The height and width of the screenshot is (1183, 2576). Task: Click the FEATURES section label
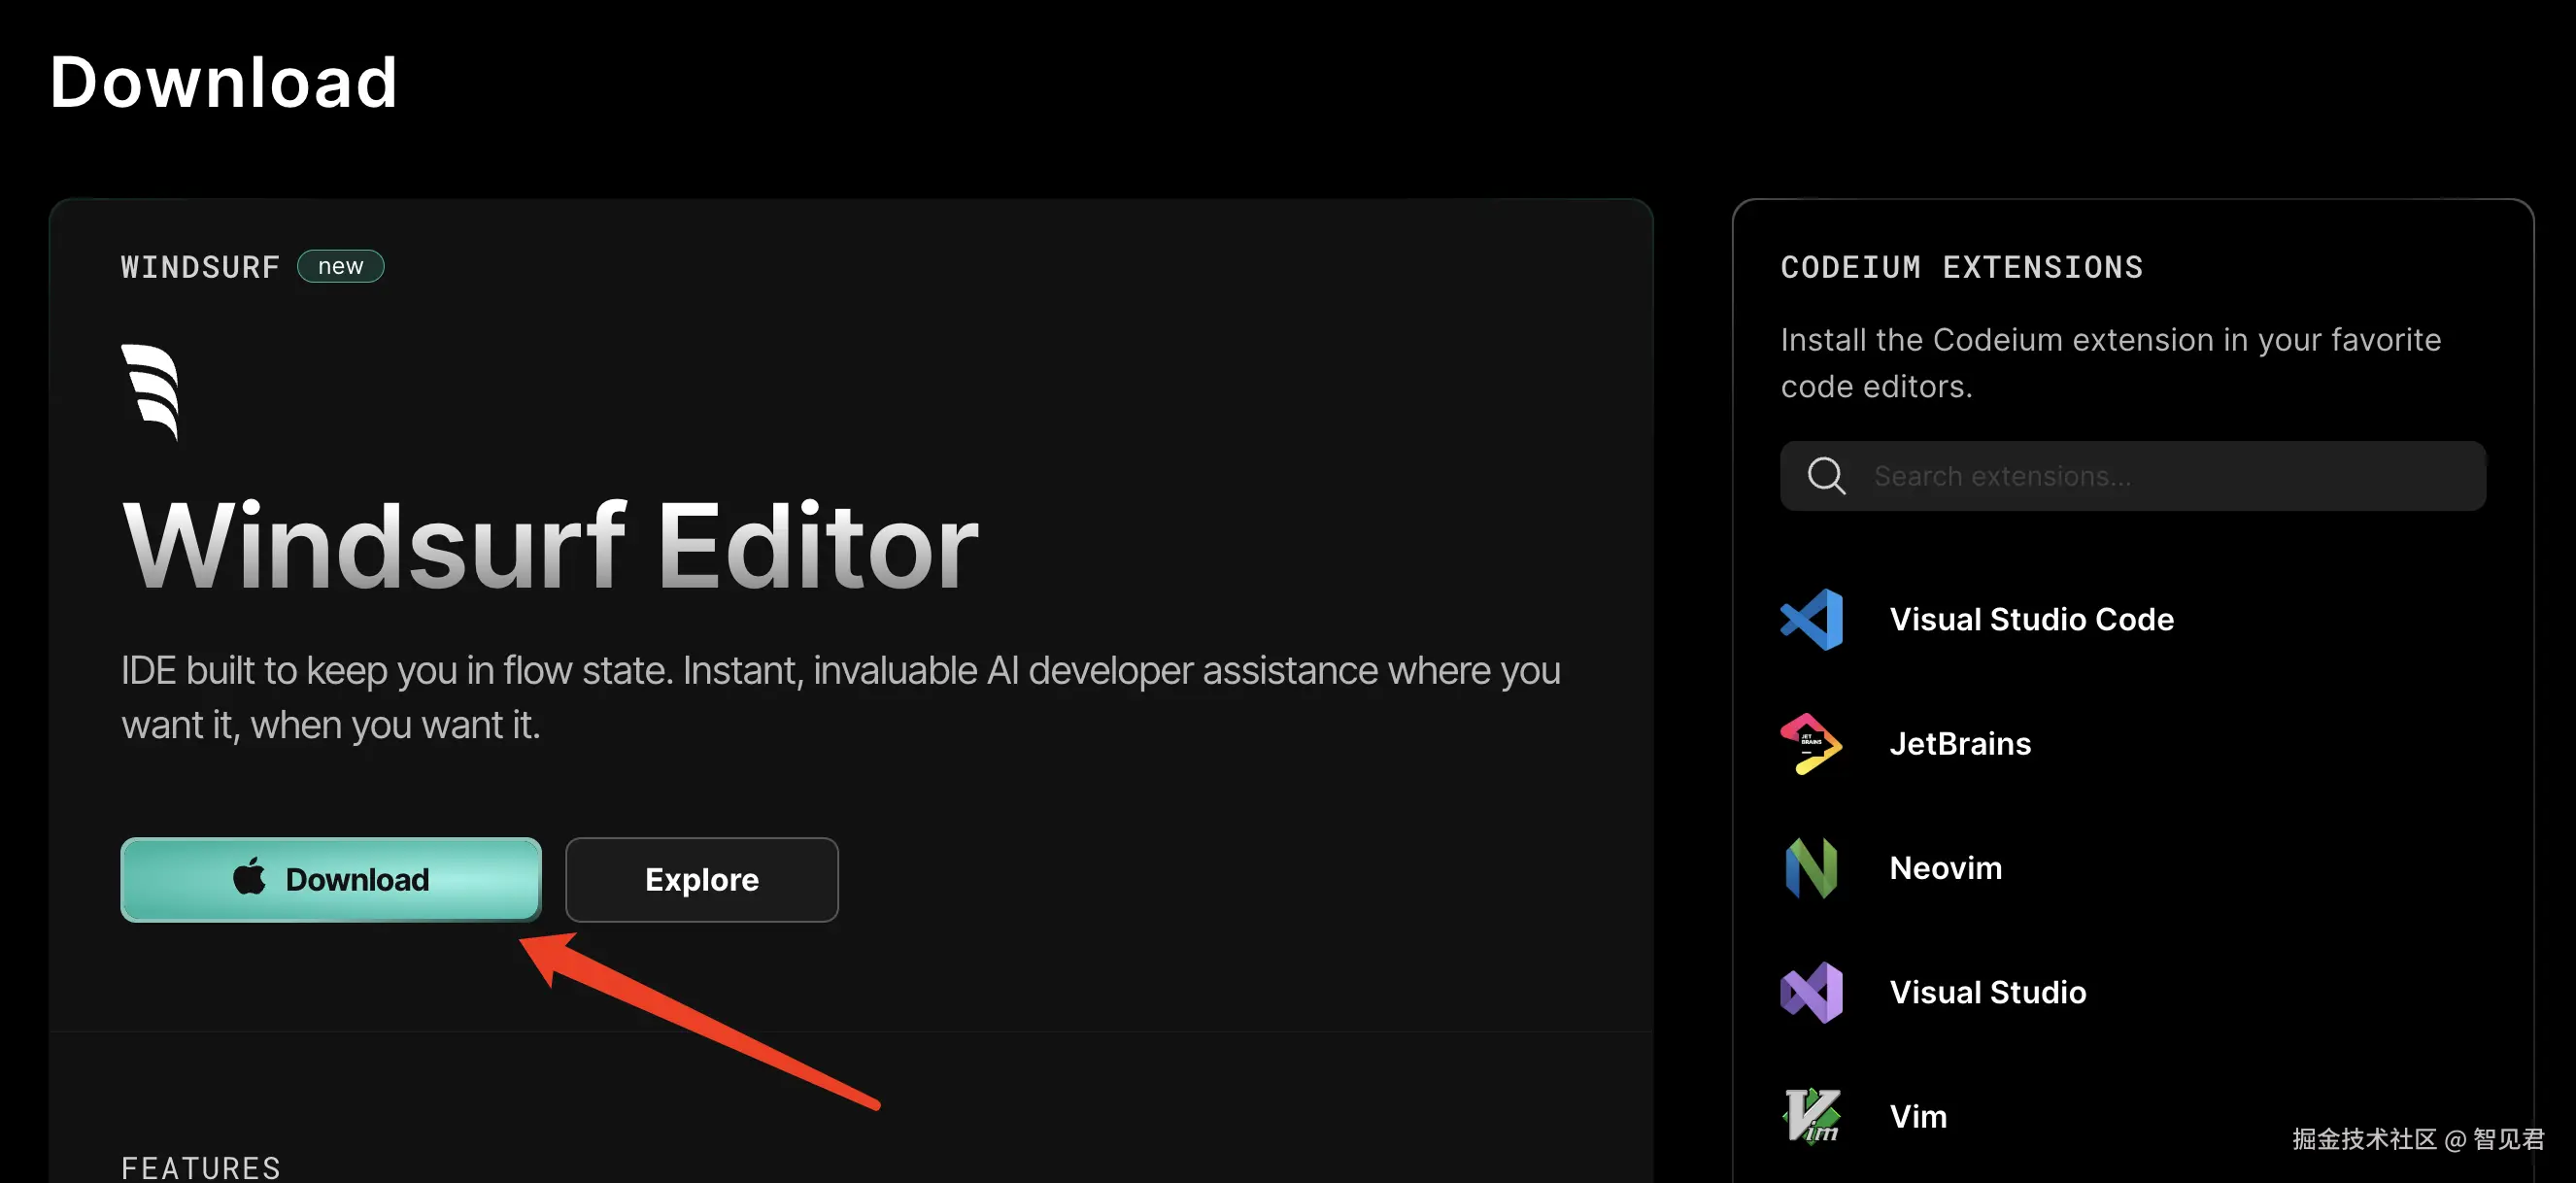pyautogui.click(x=201, y=1167)
